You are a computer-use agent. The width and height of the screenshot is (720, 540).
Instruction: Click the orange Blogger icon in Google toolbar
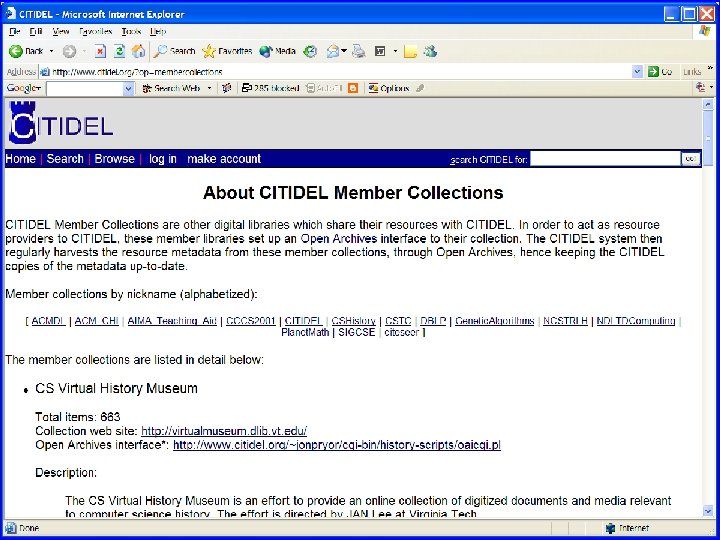[x=353, y=88]
